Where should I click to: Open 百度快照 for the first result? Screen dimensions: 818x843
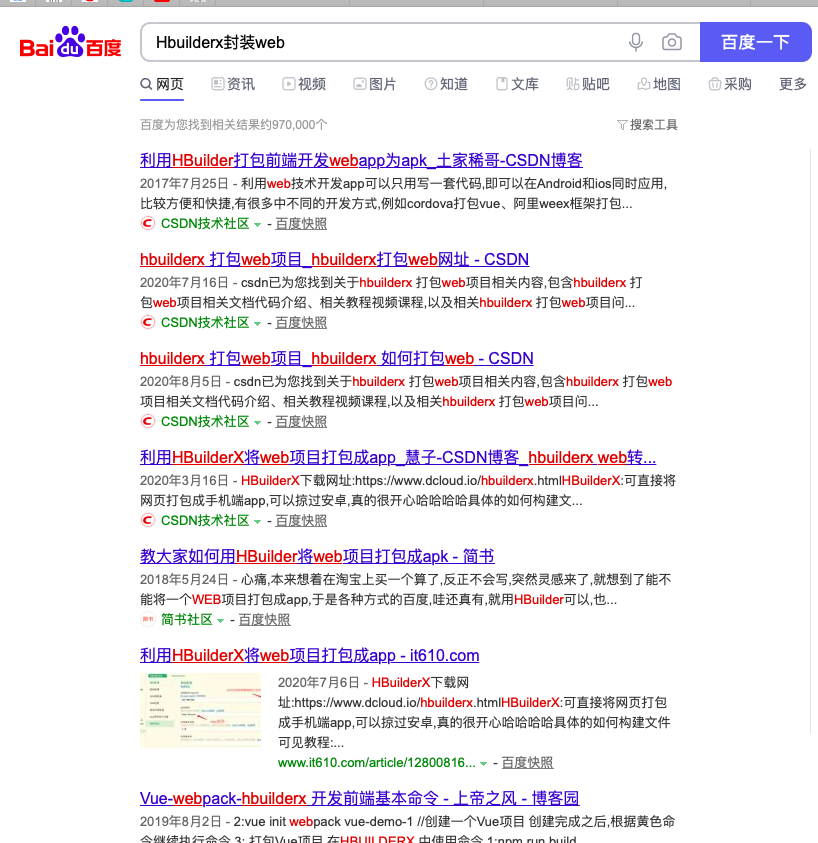(x=301, y=224)
